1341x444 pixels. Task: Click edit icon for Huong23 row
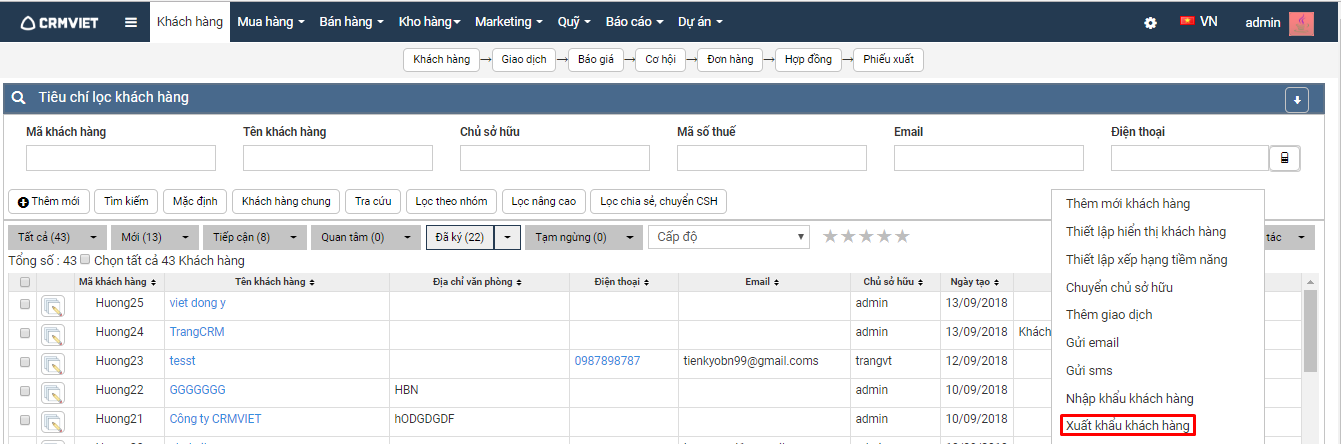pyautogui.click(x=53, y=362)
